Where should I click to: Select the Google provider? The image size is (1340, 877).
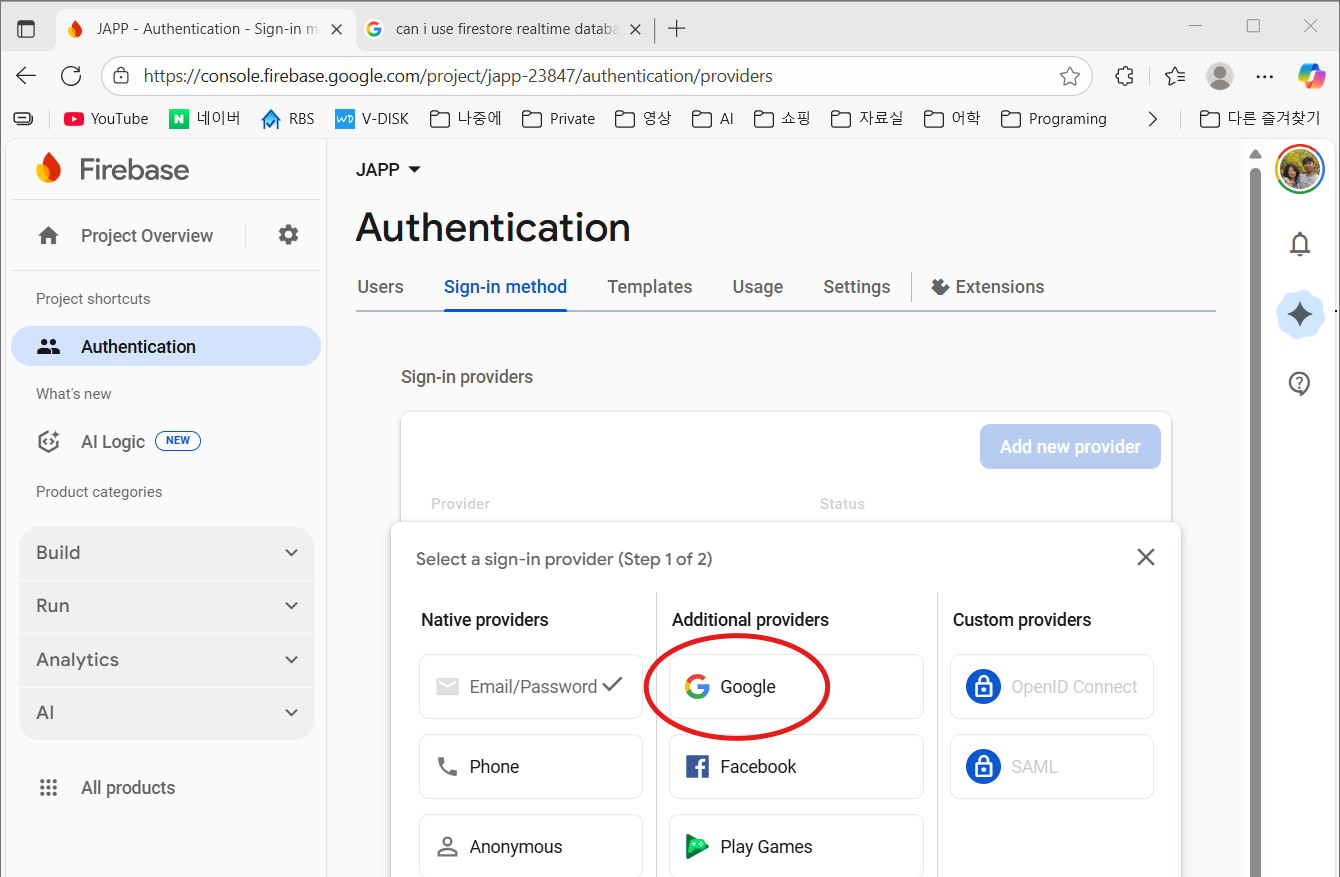pos(796,687)
